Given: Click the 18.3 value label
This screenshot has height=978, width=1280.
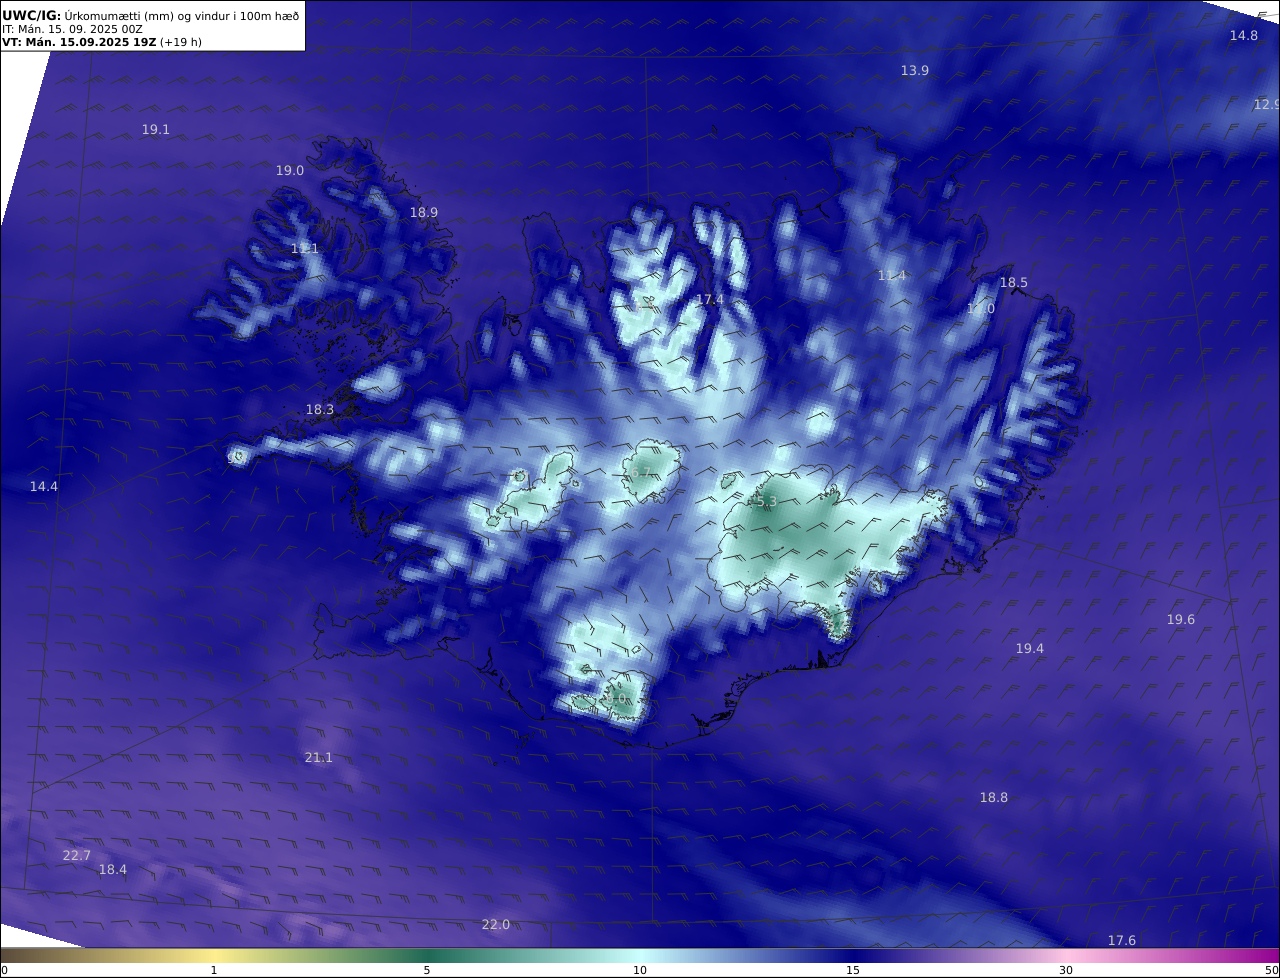Looking at the screenshot, I should pyautogui.click(x=319, y=410).
